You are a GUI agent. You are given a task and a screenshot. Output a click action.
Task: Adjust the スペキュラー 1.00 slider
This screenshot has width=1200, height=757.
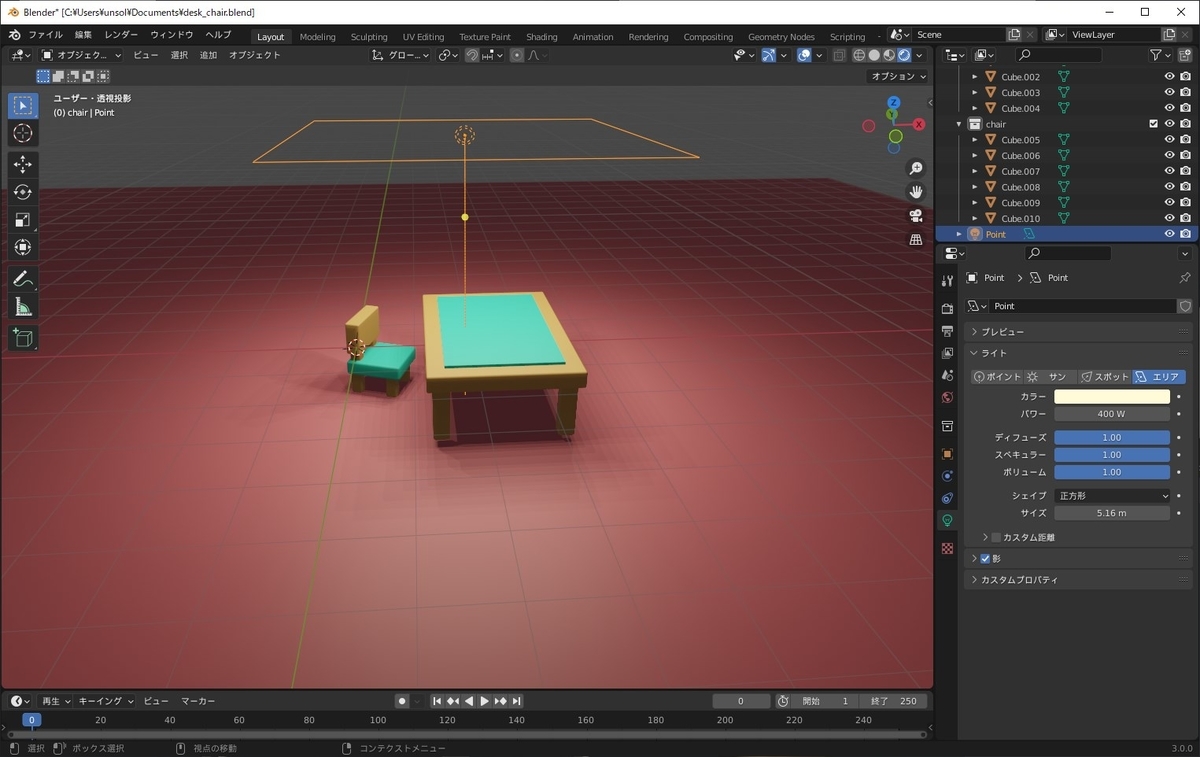[x=1112, y=455]
